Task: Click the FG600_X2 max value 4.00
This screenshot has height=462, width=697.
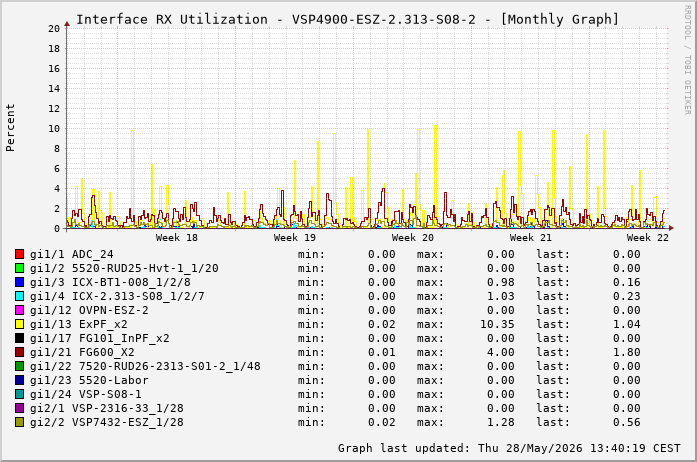Action: click(x=501, y=352)
